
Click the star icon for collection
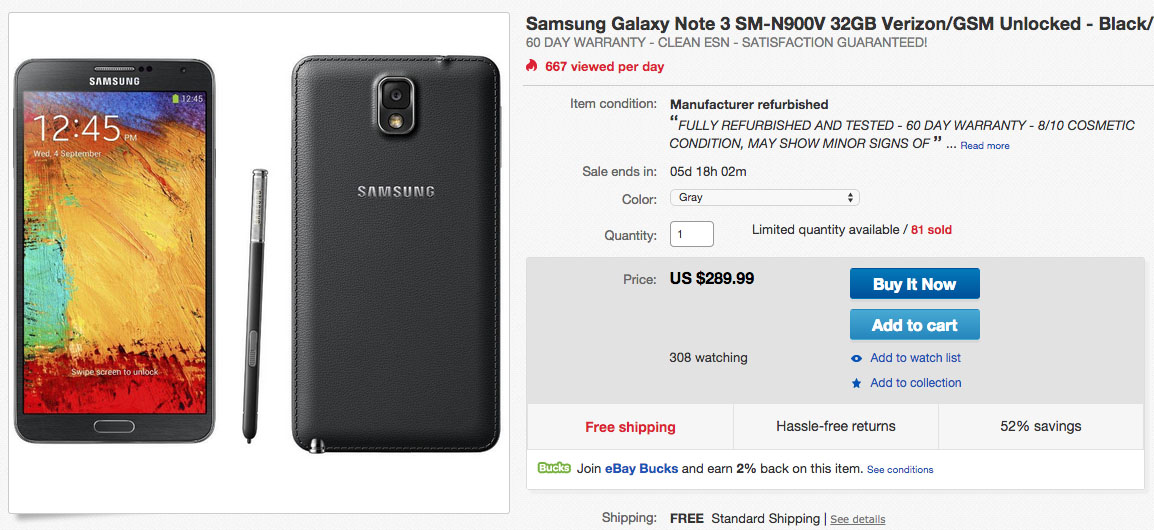point(856,383)
